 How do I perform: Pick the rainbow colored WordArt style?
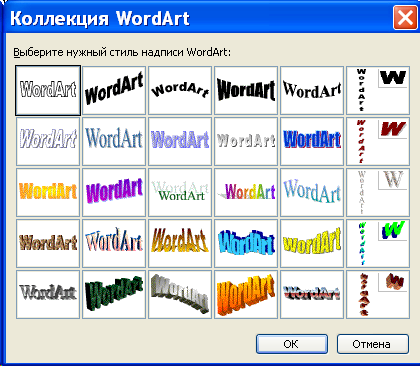coord(246,192)
